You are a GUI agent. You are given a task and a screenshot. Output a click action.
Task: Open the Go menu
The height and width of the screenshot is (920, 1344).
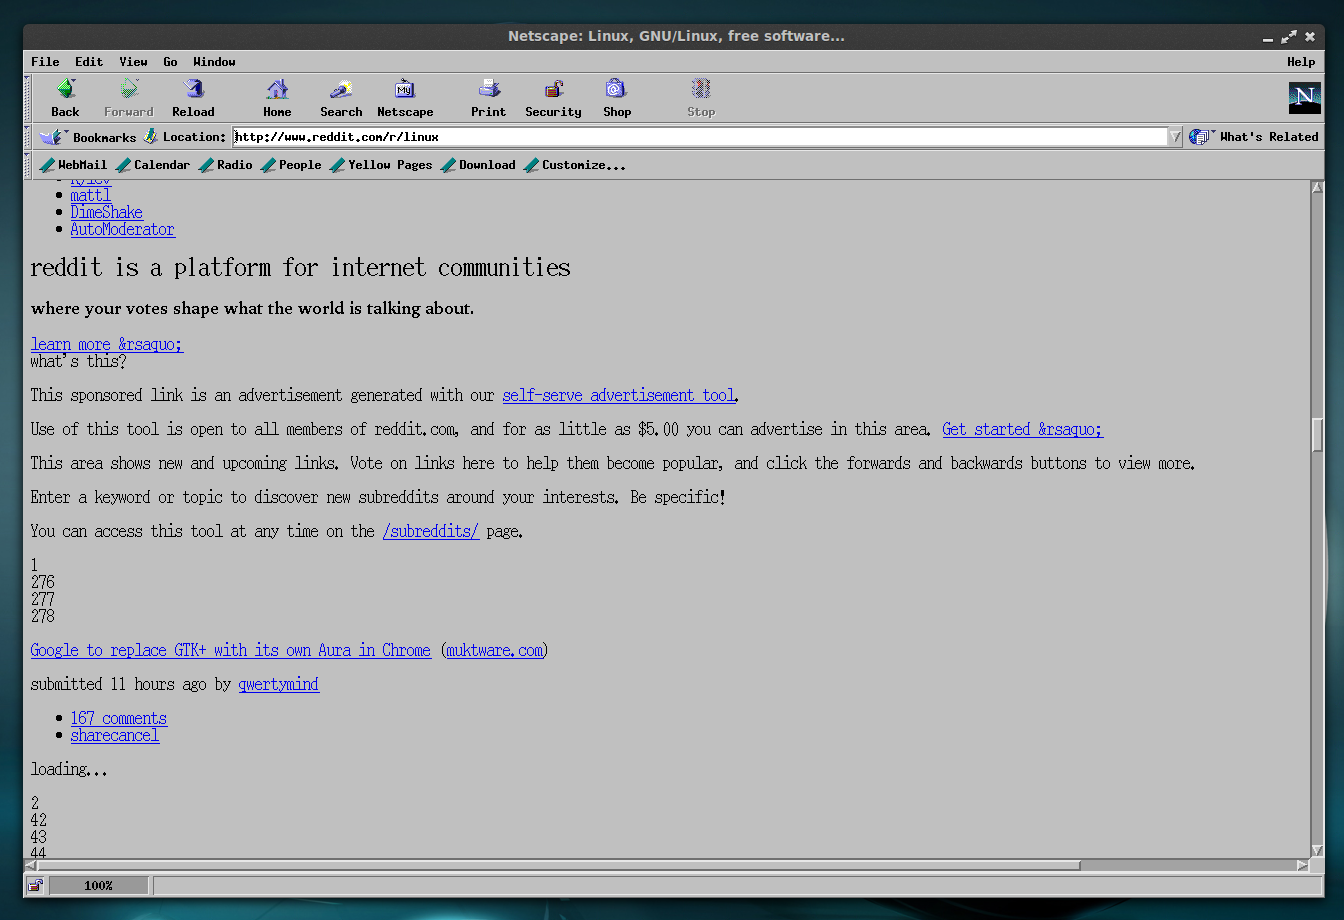click(170, 61)
